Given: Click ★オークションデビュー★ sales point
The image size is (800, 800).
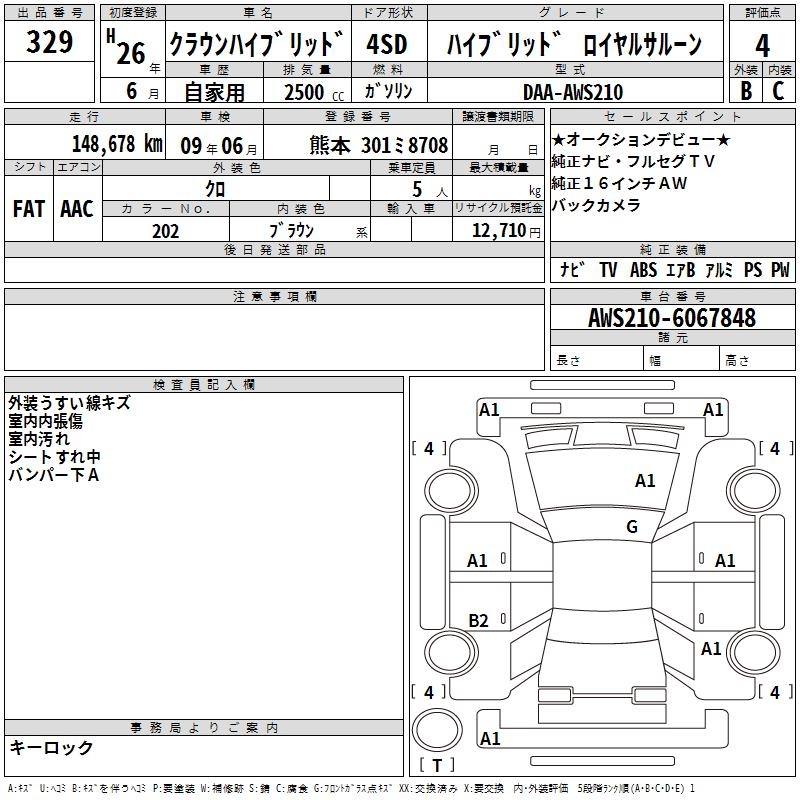Looking at the screenshot, I should point(641,139).
